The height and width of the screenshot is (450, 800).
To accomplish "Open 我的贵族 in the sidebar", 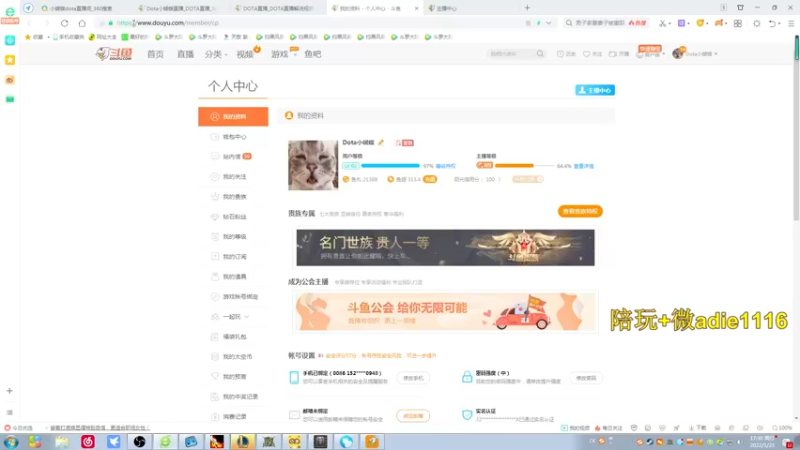I will 233,196.
